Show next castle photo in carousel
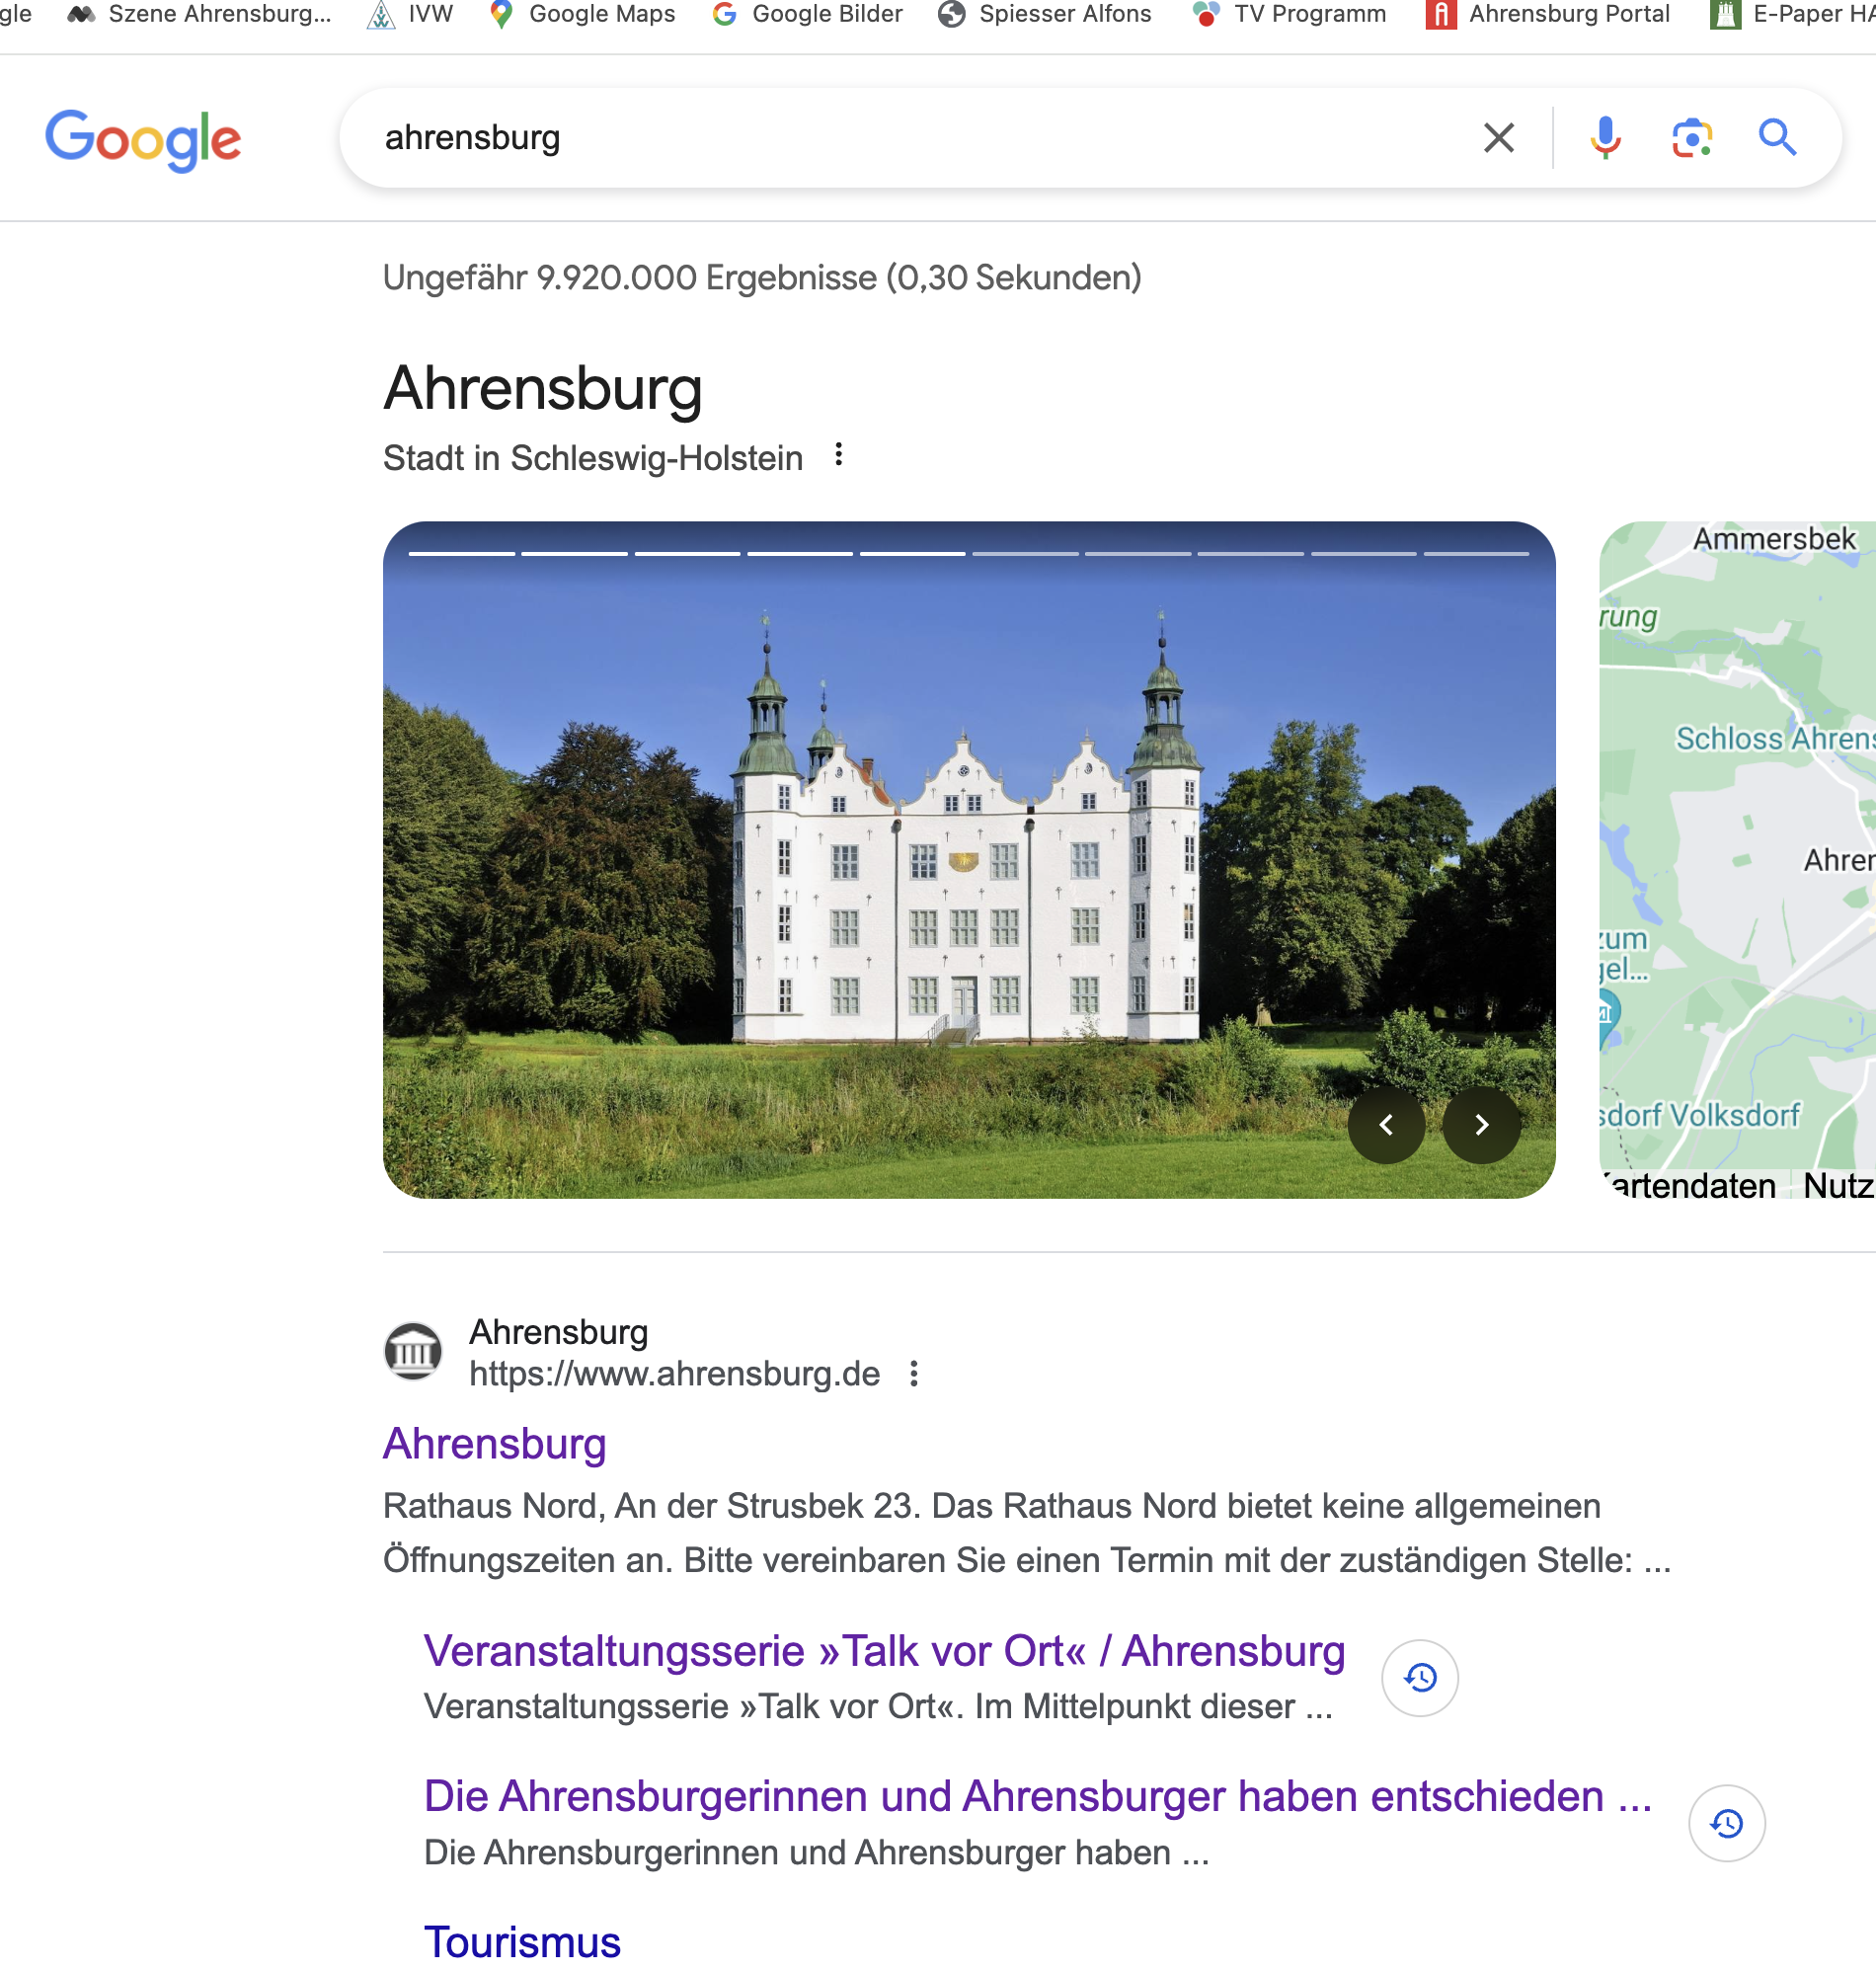This screenshot has height=1971, width=1876. click(x=1481, y=1125)
